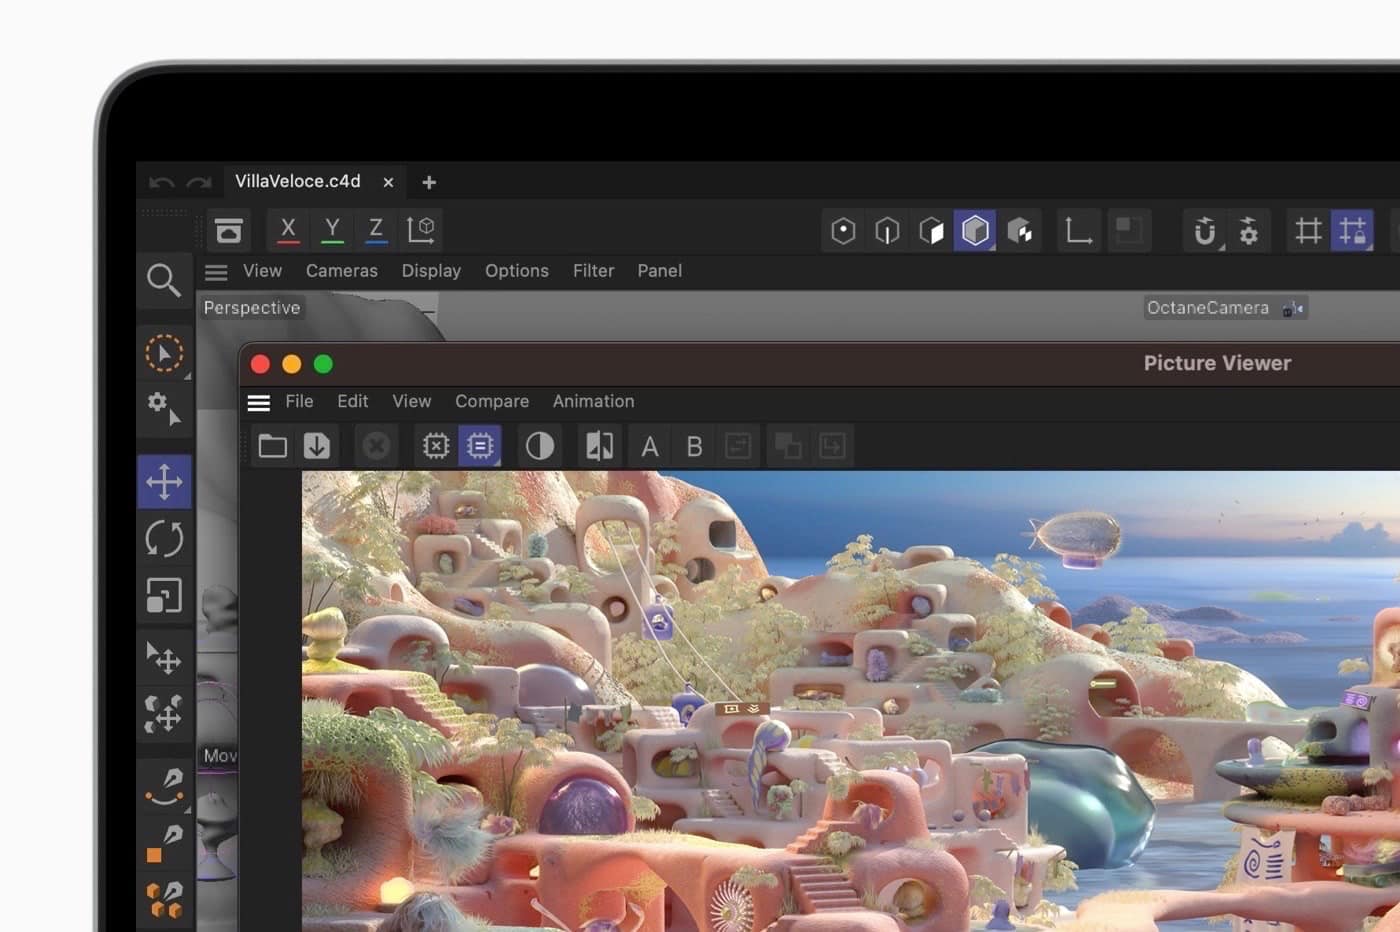This screenshot has height=932, width=1400.
Task: Open the viewport hamburger menu
Action: [x=216, y=271]
